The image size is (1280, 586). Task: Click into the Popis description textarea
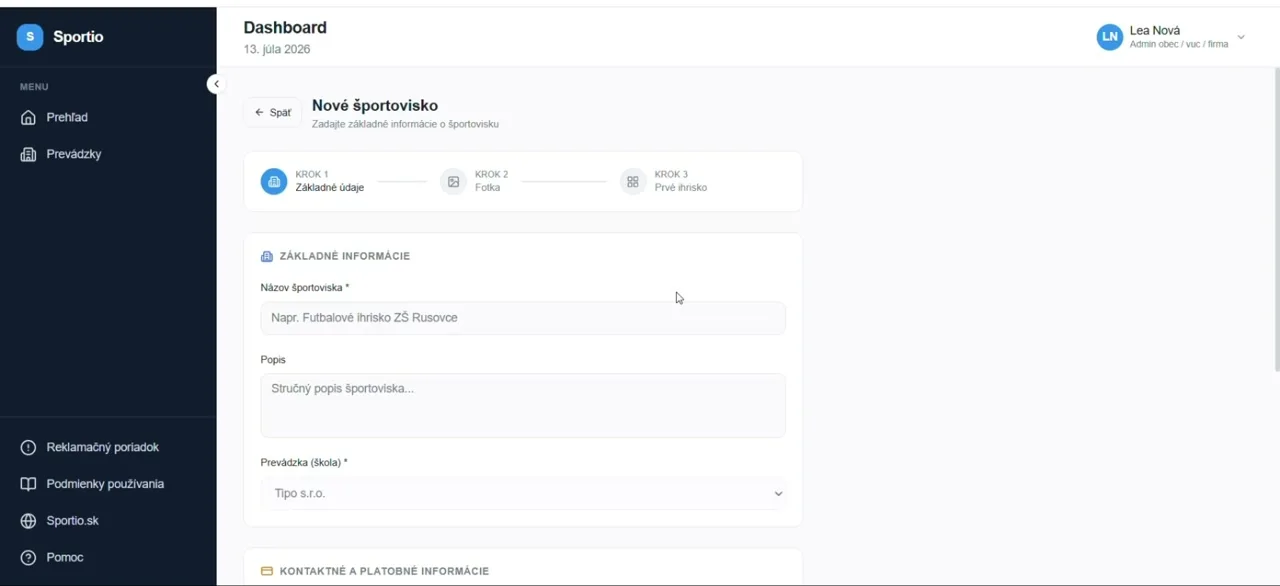(523, 406)
